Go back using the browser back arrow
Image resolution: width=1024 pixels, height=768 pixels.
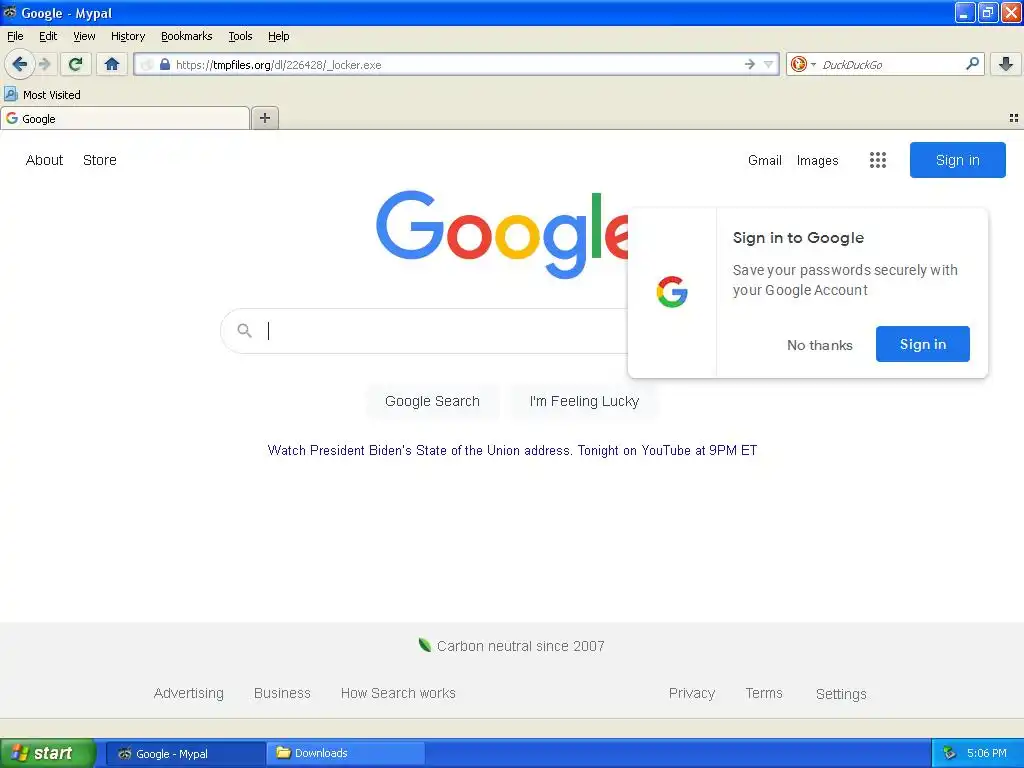click(20, 64)
